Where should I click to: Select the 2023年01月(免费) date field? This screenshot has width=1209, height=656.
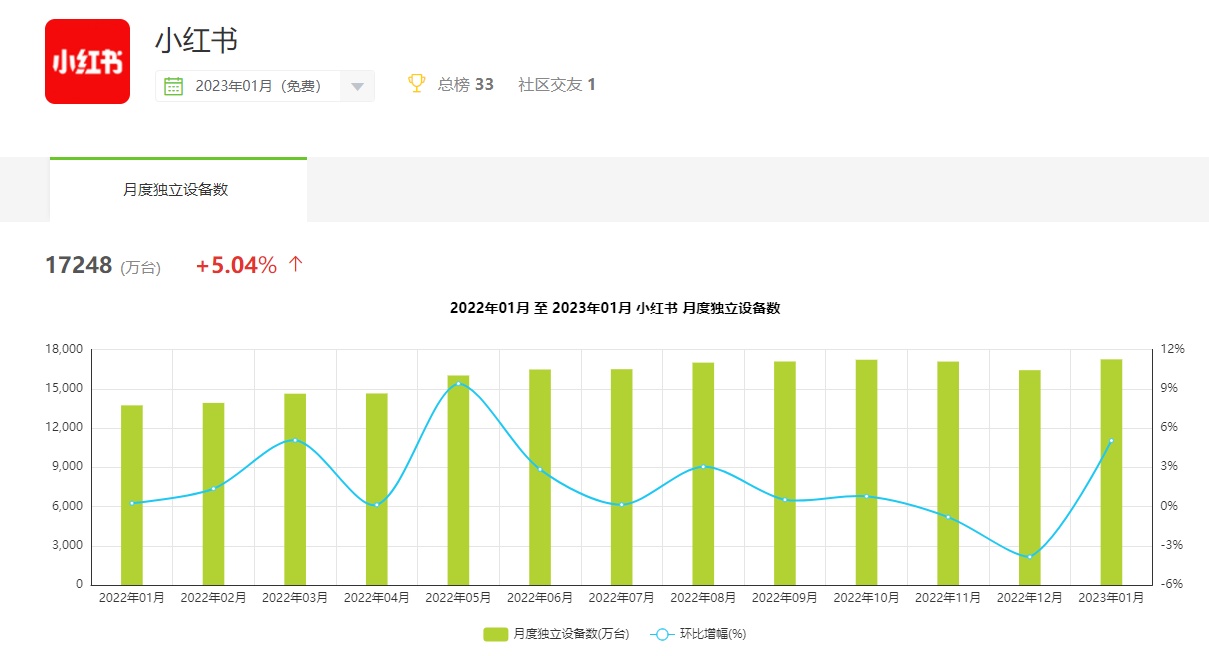[258, 86]
